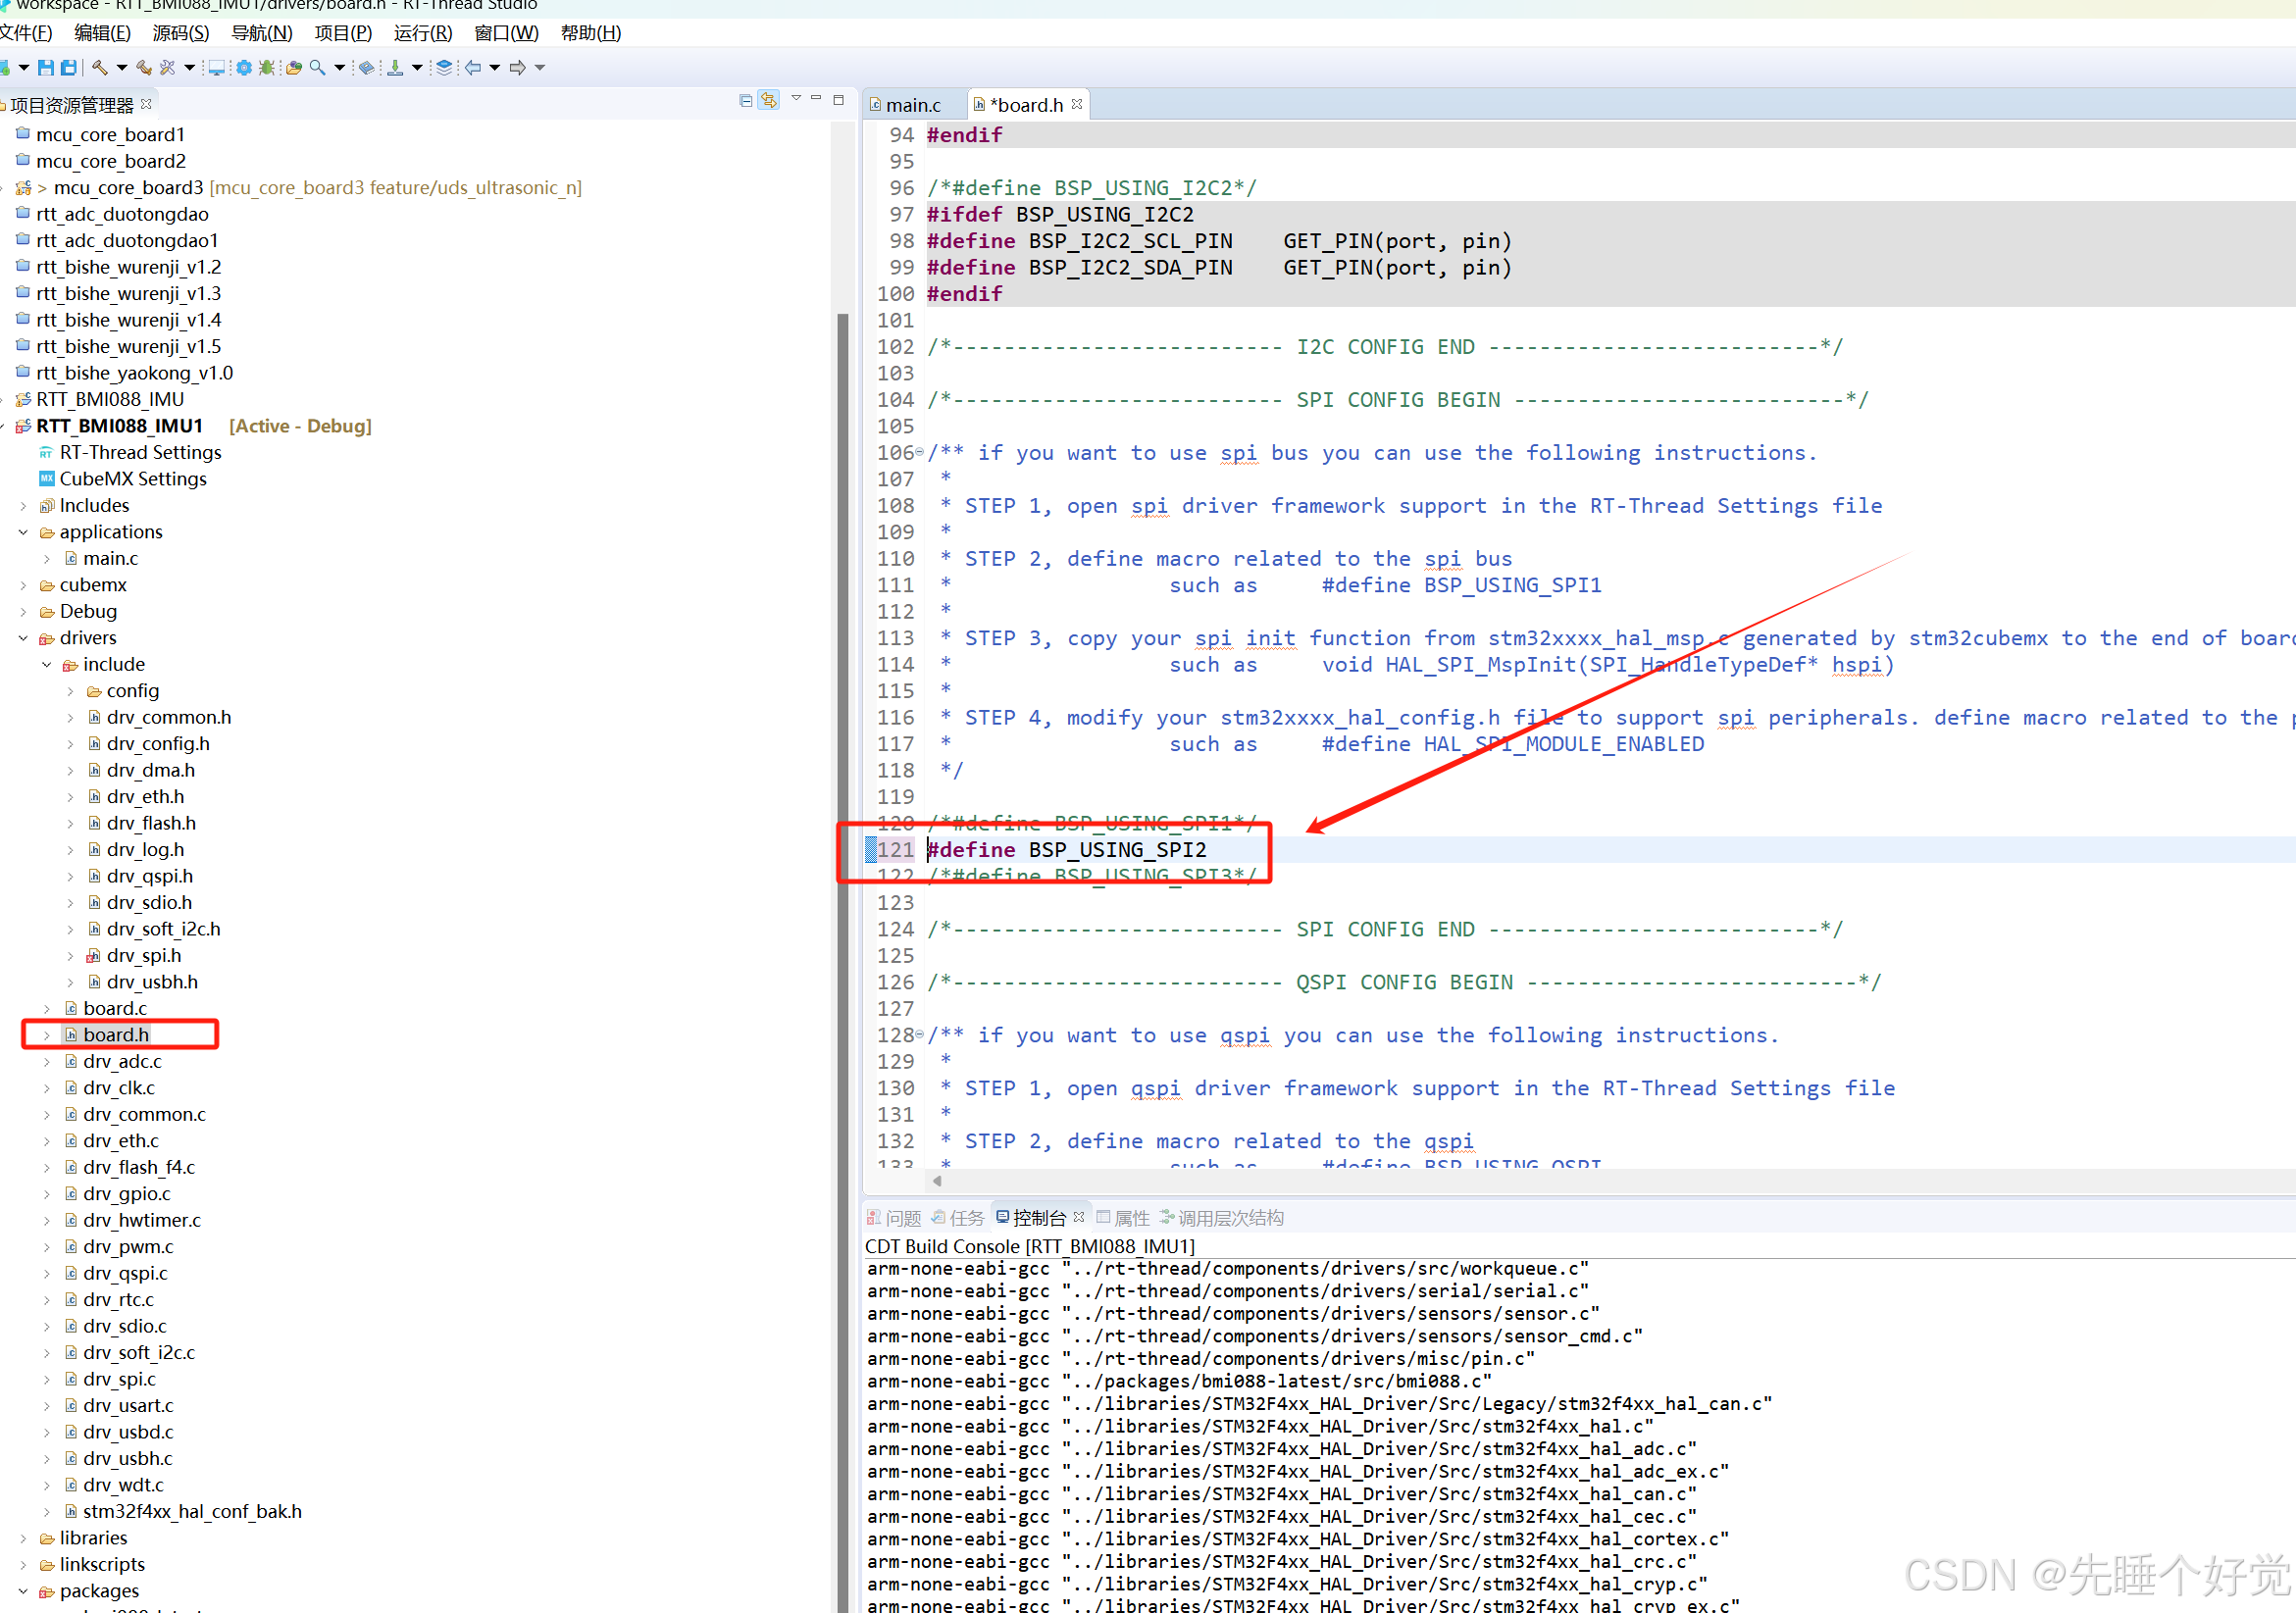This screenshot has height=1613, width=2296.
Task: Click the editor horizontal scrollbar left arrow
Action: tap(937, 1181)
